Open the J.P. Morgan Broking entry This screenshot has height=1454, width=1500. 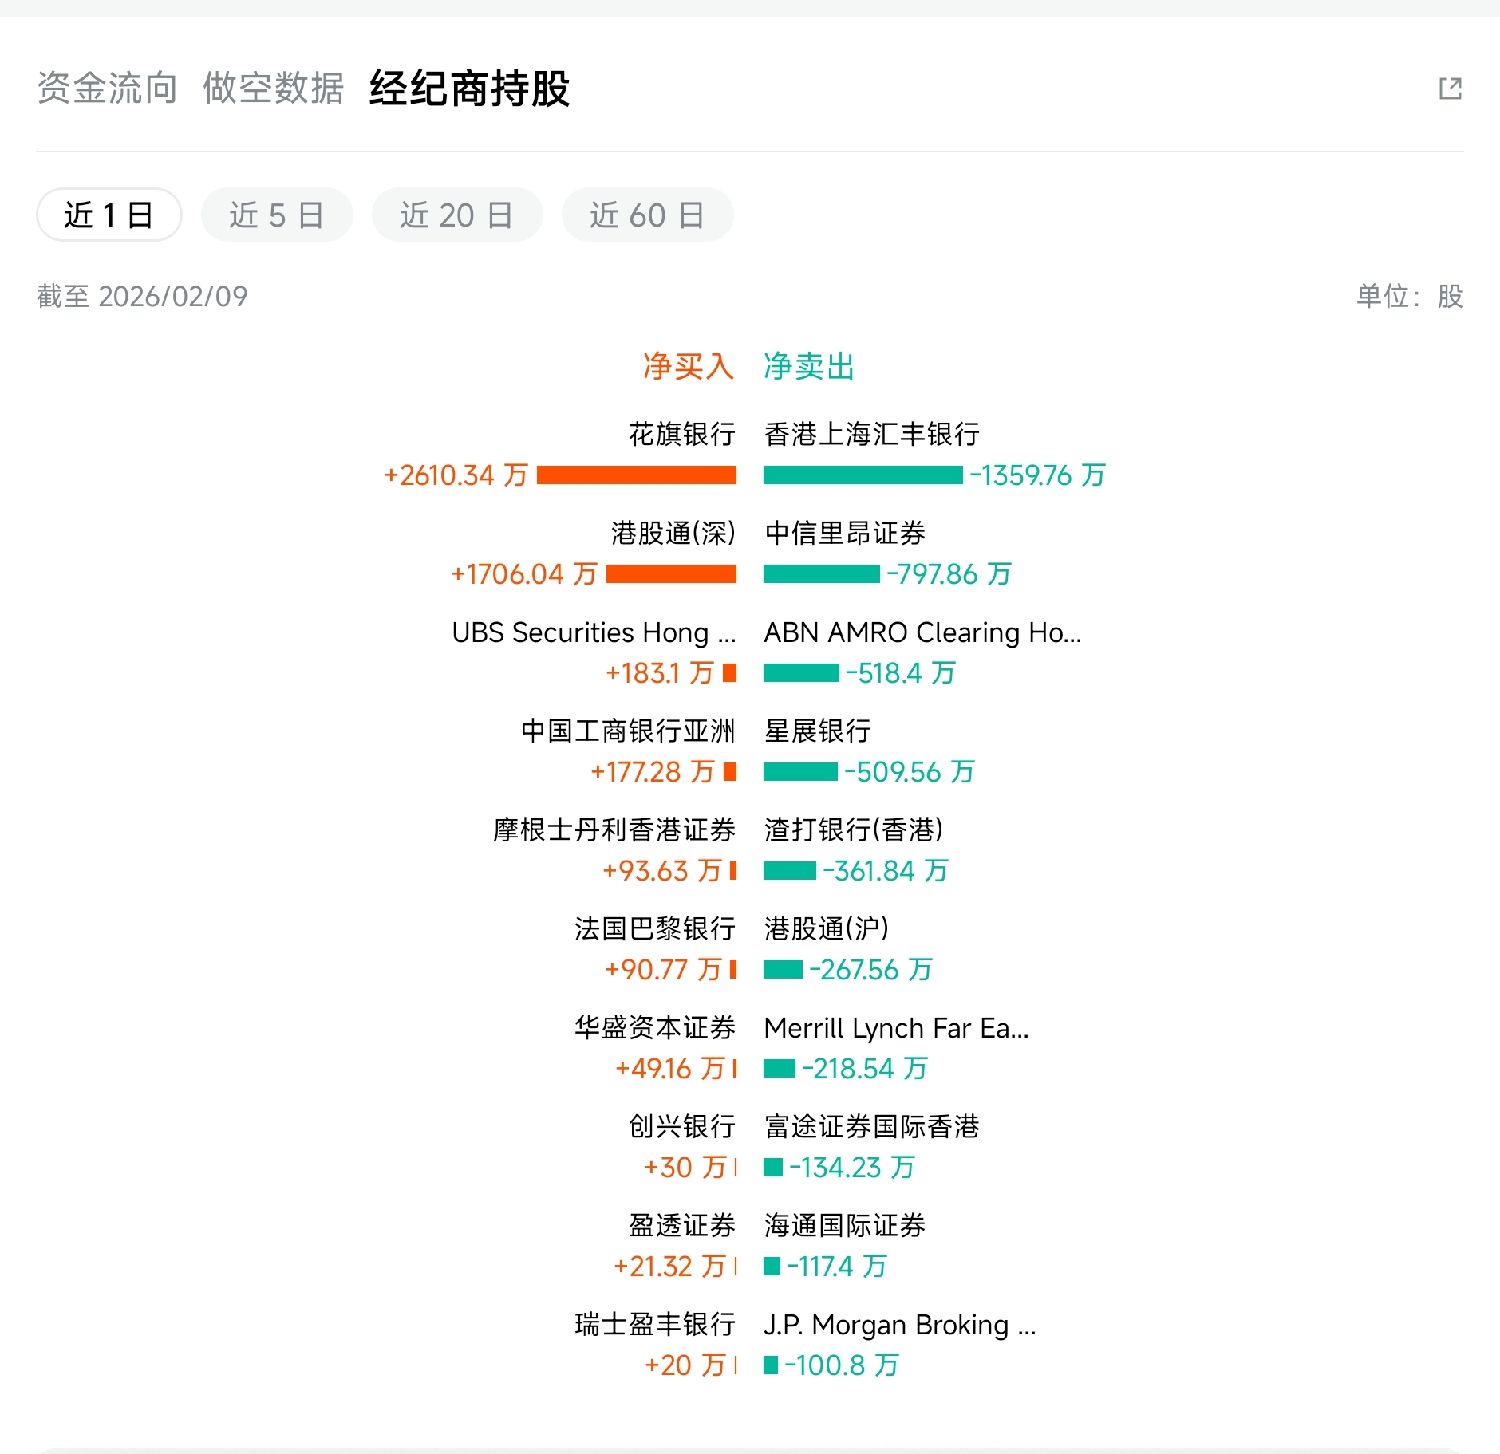pyautogui.click(x=899, y=1325)
